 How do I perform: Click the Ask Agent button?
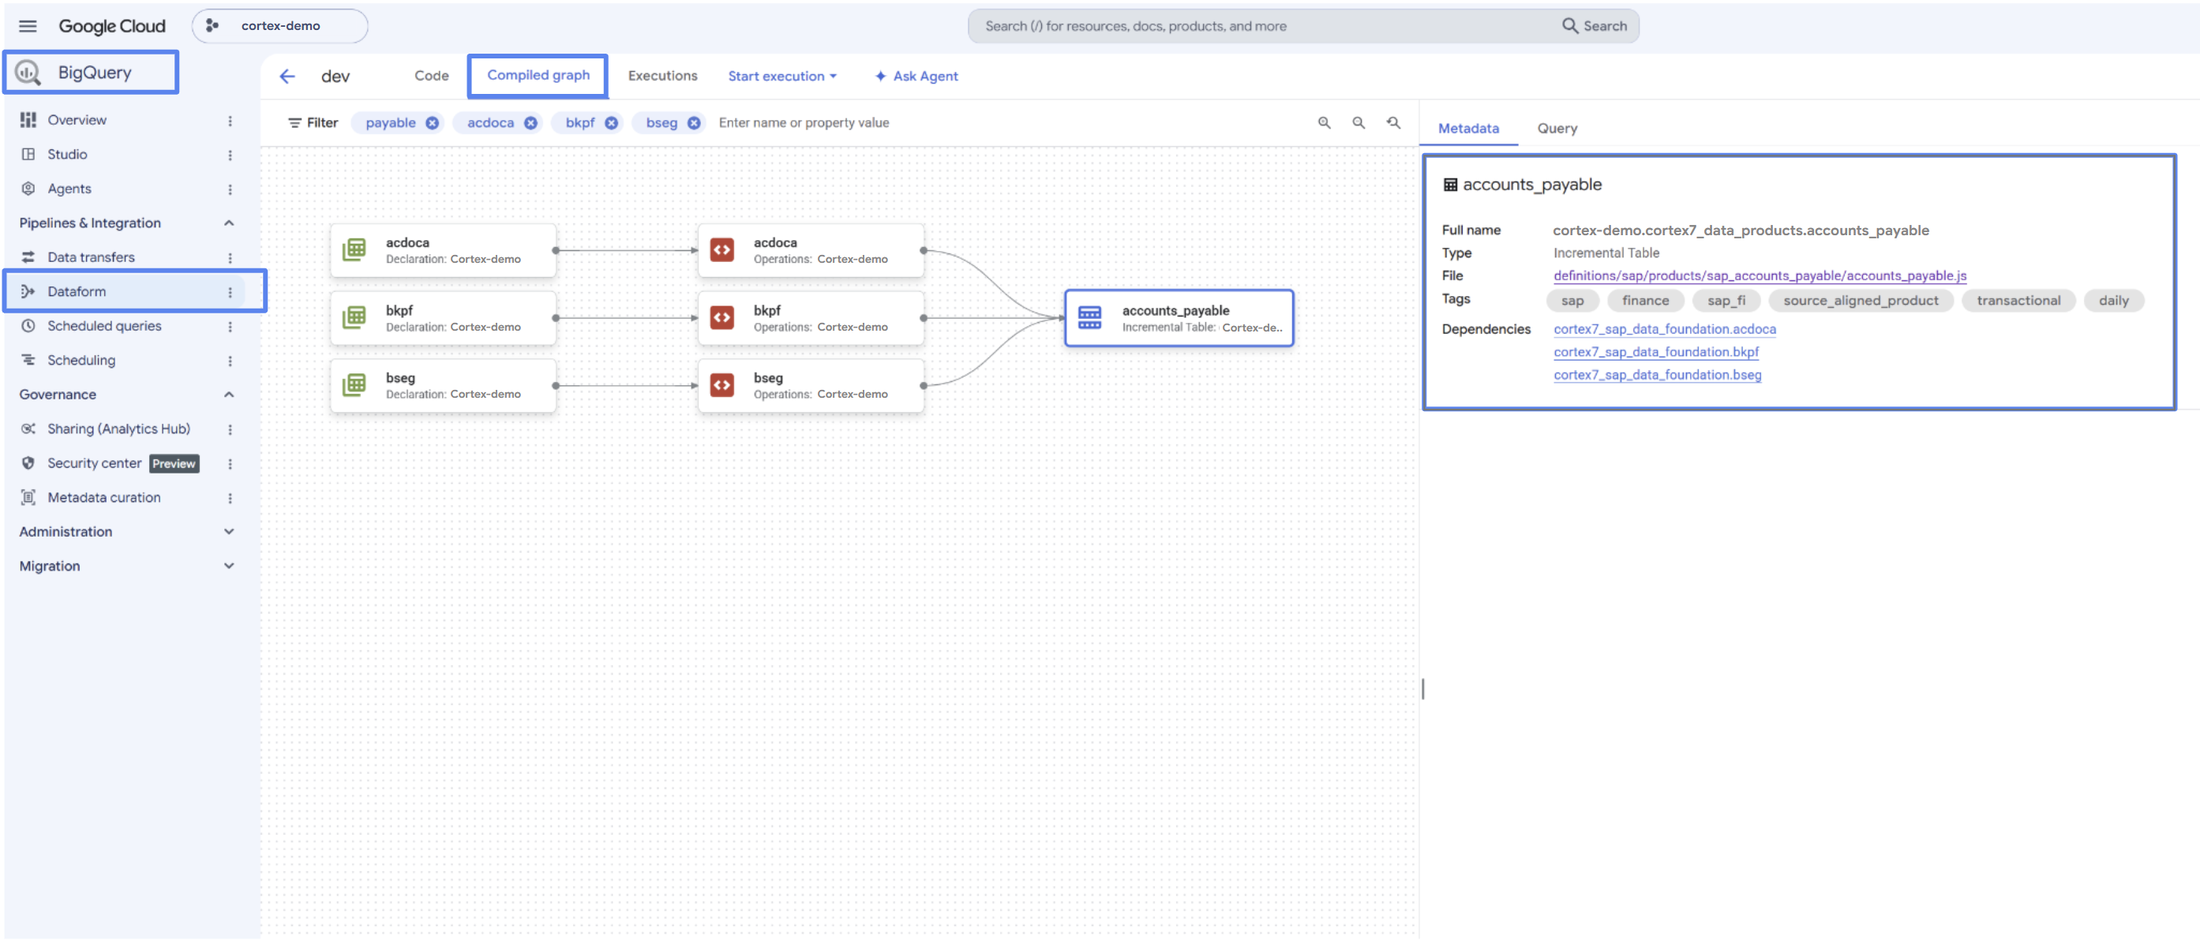(916, 76)
